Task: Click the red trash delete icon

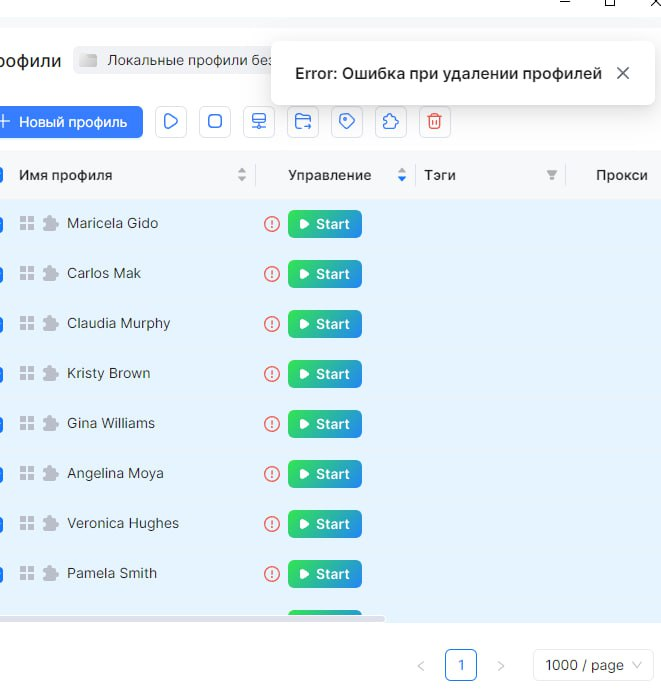Action: [x=434, y=122]
